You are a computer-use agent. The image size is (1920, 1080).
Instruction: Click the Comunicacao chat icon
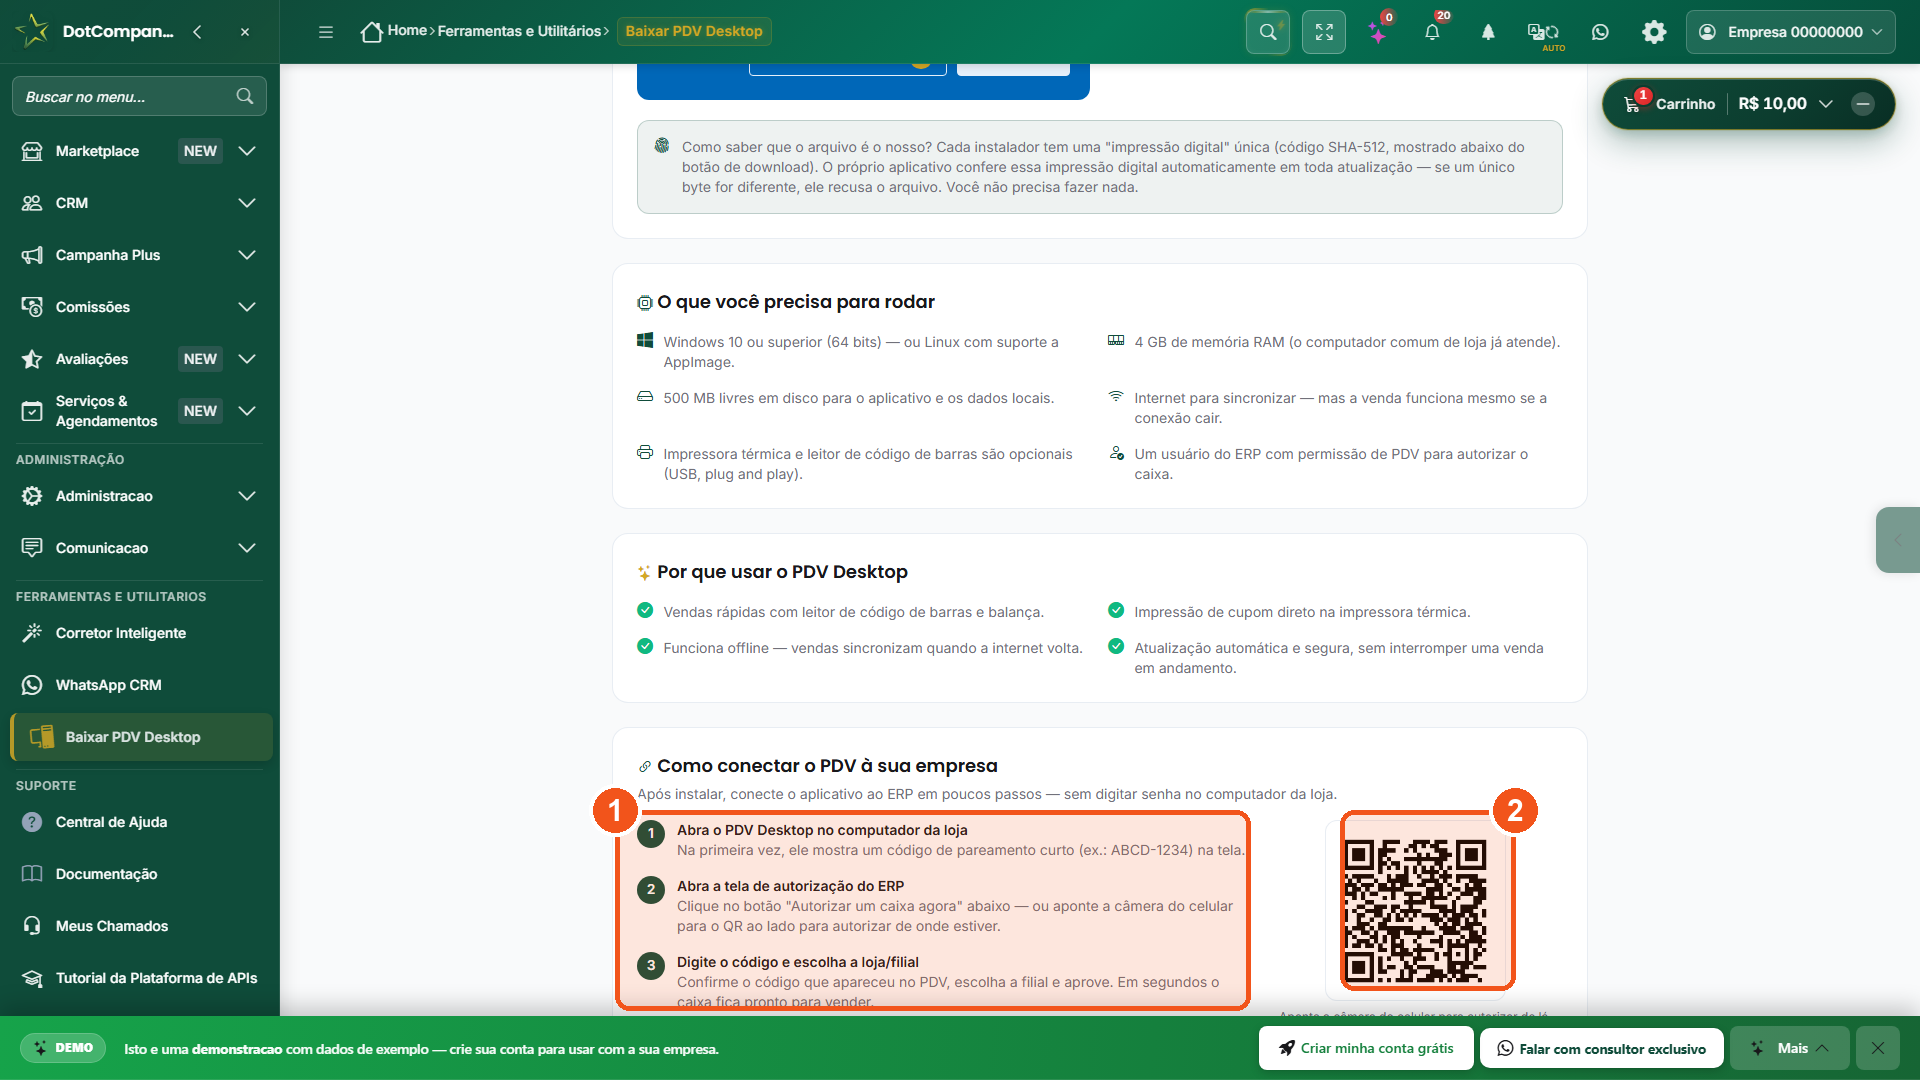pyautogui.click(x=32, y=548)
